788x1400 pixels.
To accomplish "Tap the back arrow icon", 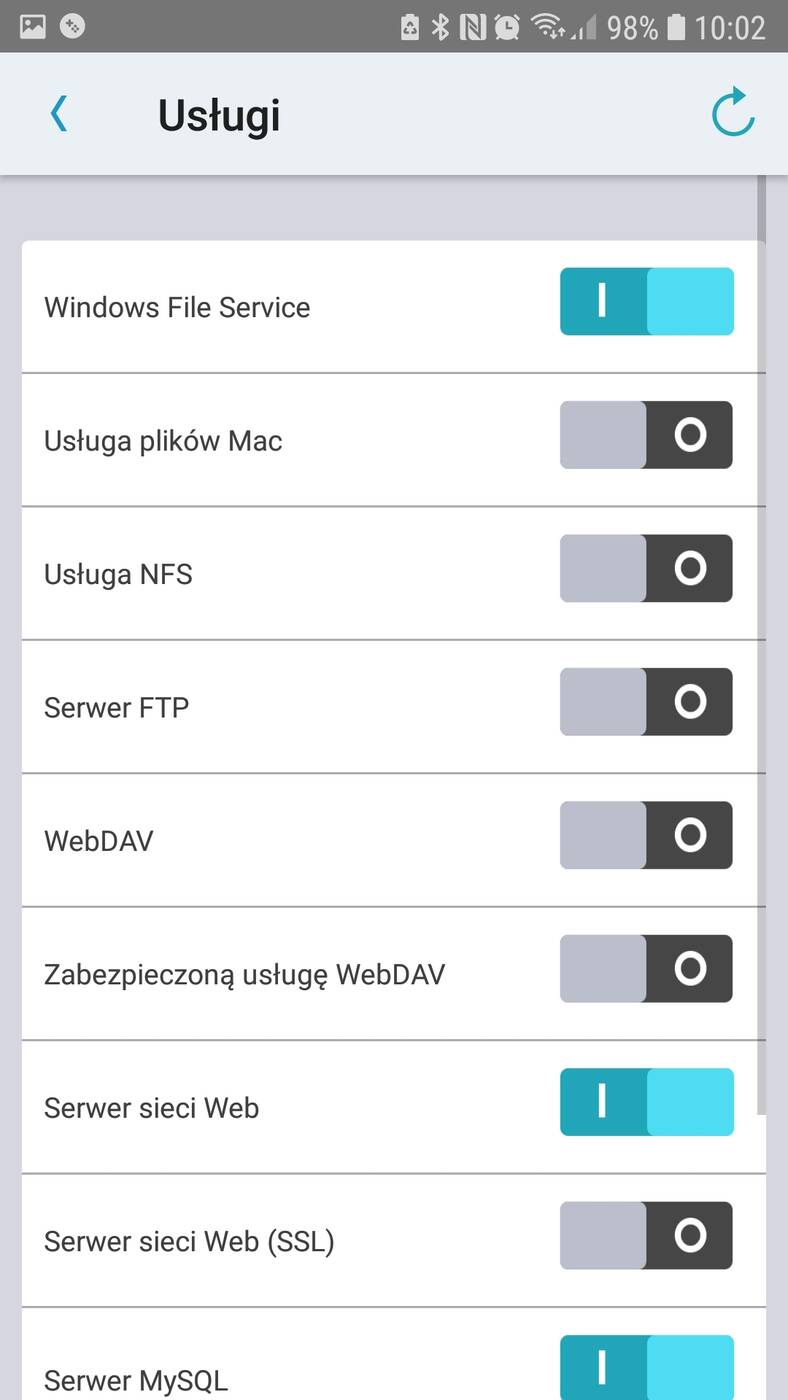I will [59, 114].
